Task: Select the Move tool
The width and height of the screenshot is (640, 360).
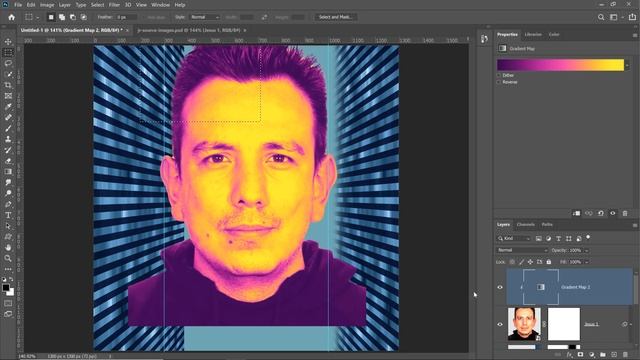Action: click(x=8, y=42)
